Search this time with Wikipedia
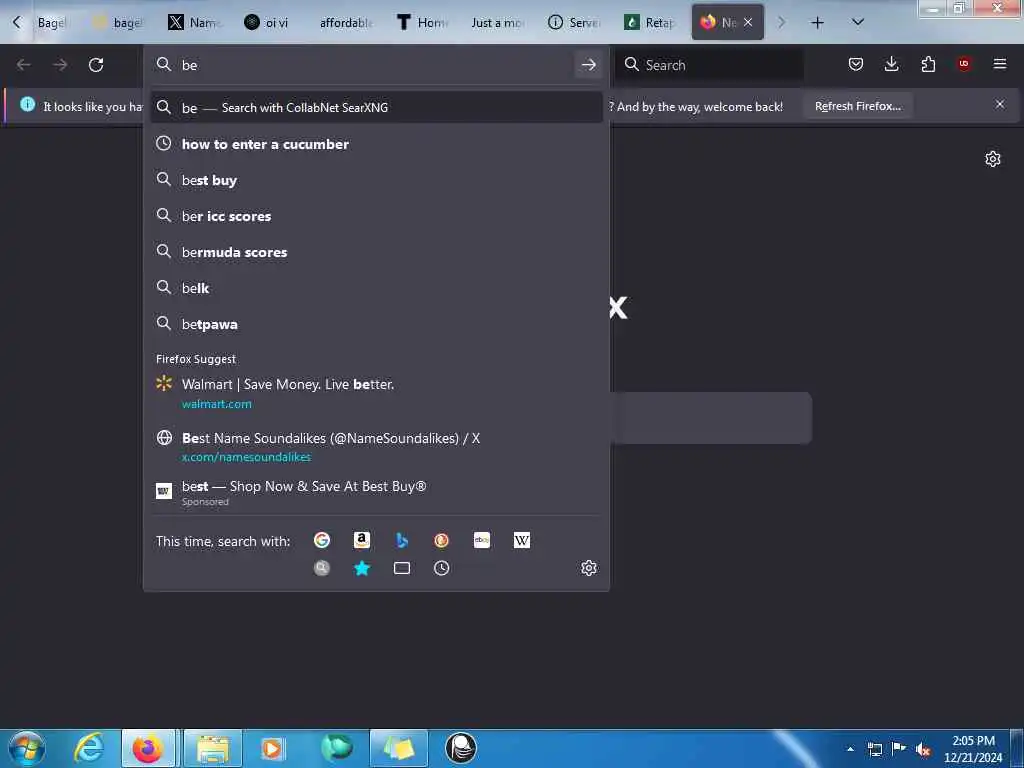The height and width of the screenshot is (768, 1024). pyautogui.click(x=522, y=540)
